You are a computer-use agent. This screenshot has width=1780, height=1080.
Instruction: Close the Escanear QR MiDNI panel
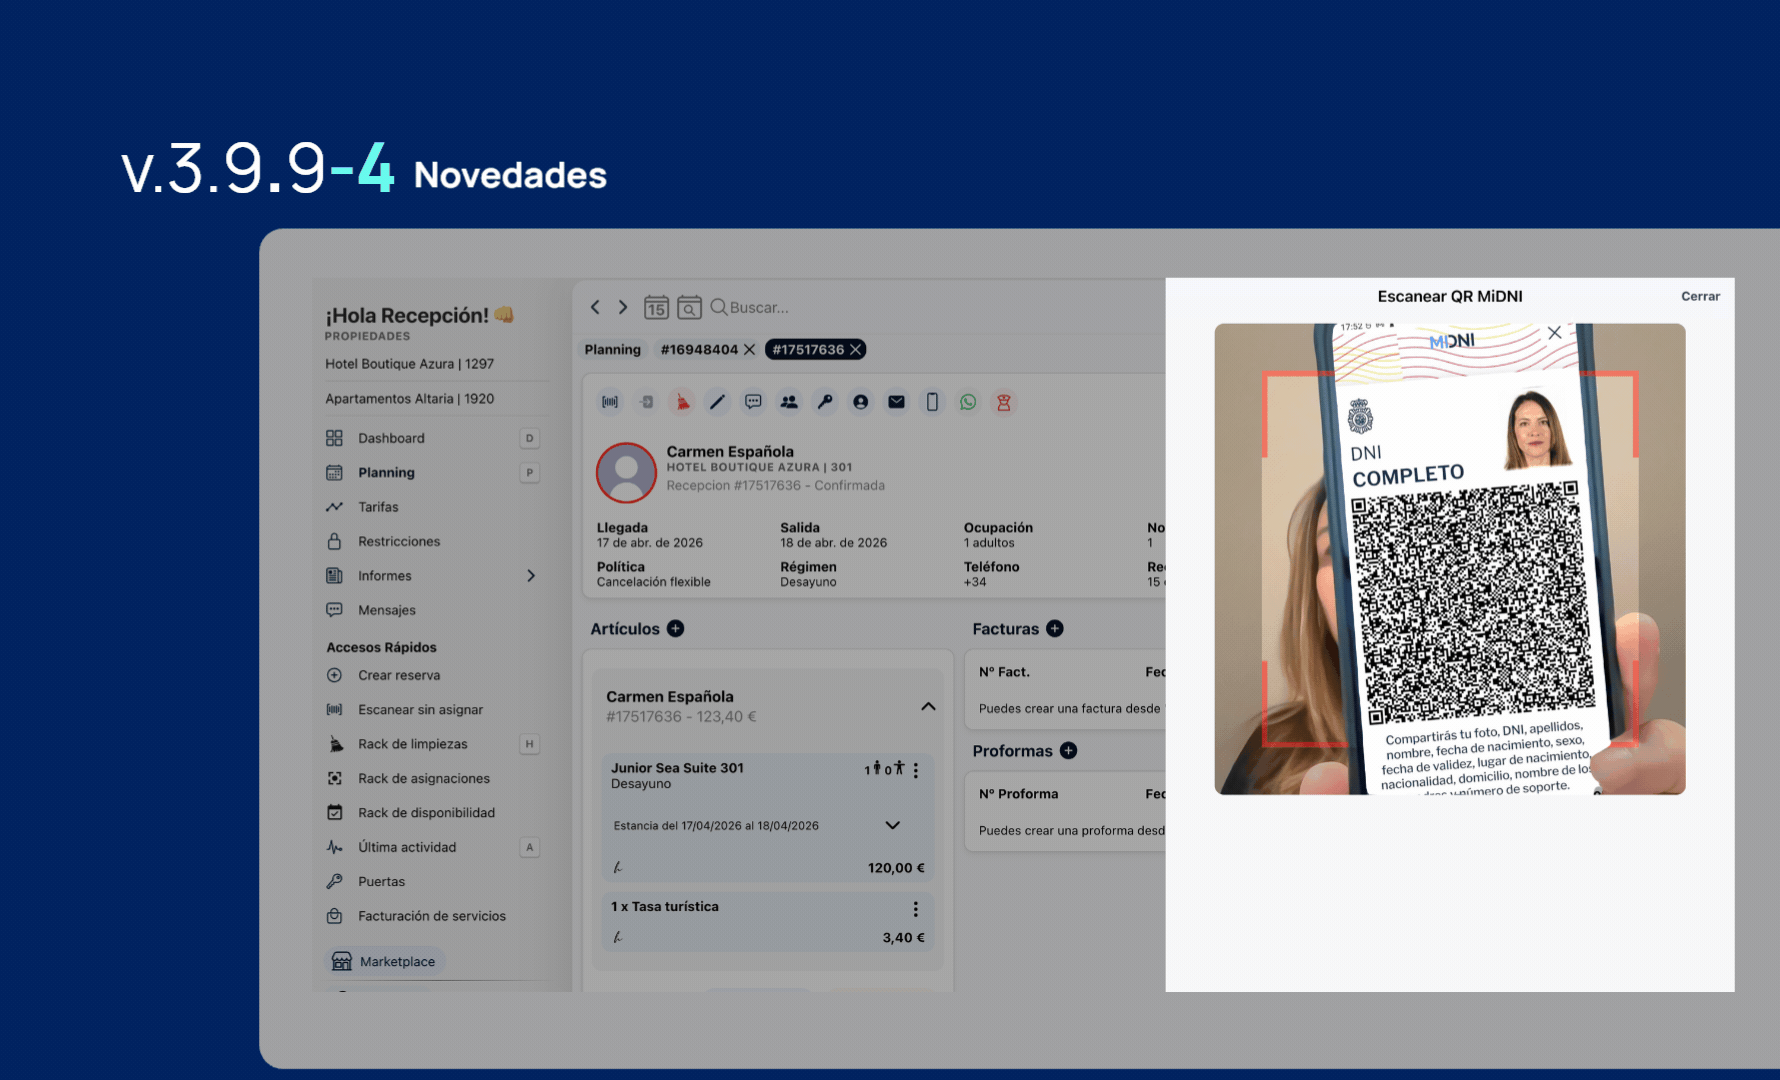1700,297
